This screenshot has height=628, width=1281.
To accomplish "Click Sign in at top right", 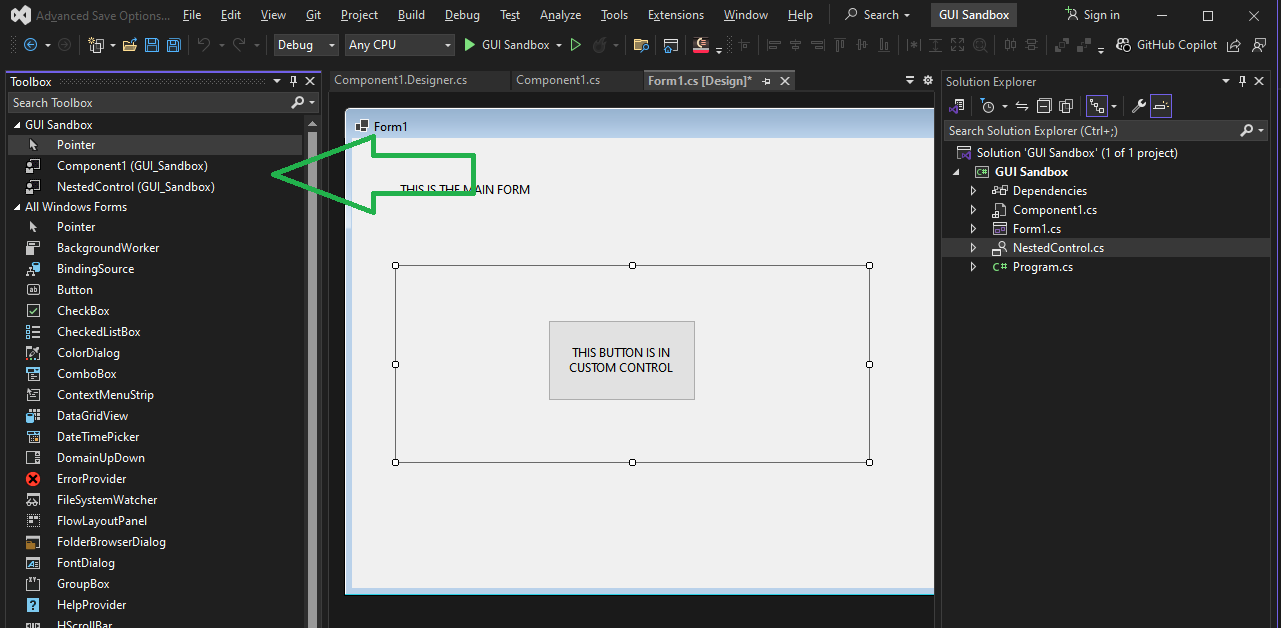I will [x=1092, y=15].
